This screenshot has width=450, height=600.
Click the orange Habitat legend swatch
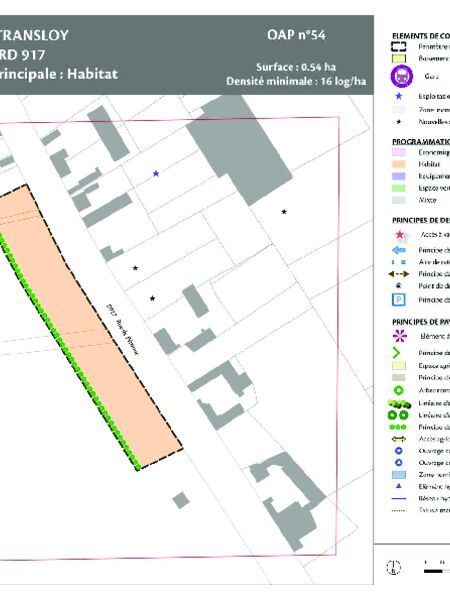point(399,164)
